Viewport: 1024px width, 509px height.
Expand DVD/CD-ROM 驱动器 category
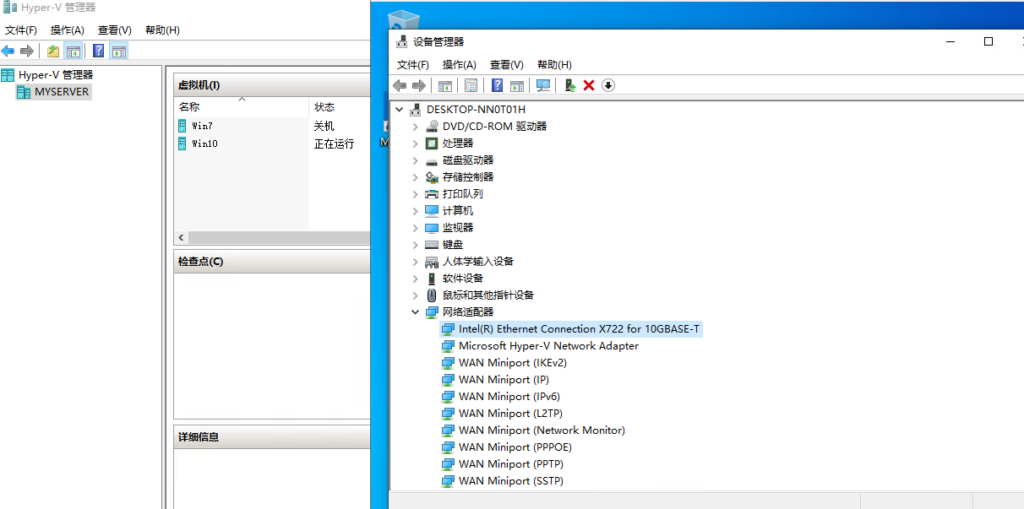(415, 126)
